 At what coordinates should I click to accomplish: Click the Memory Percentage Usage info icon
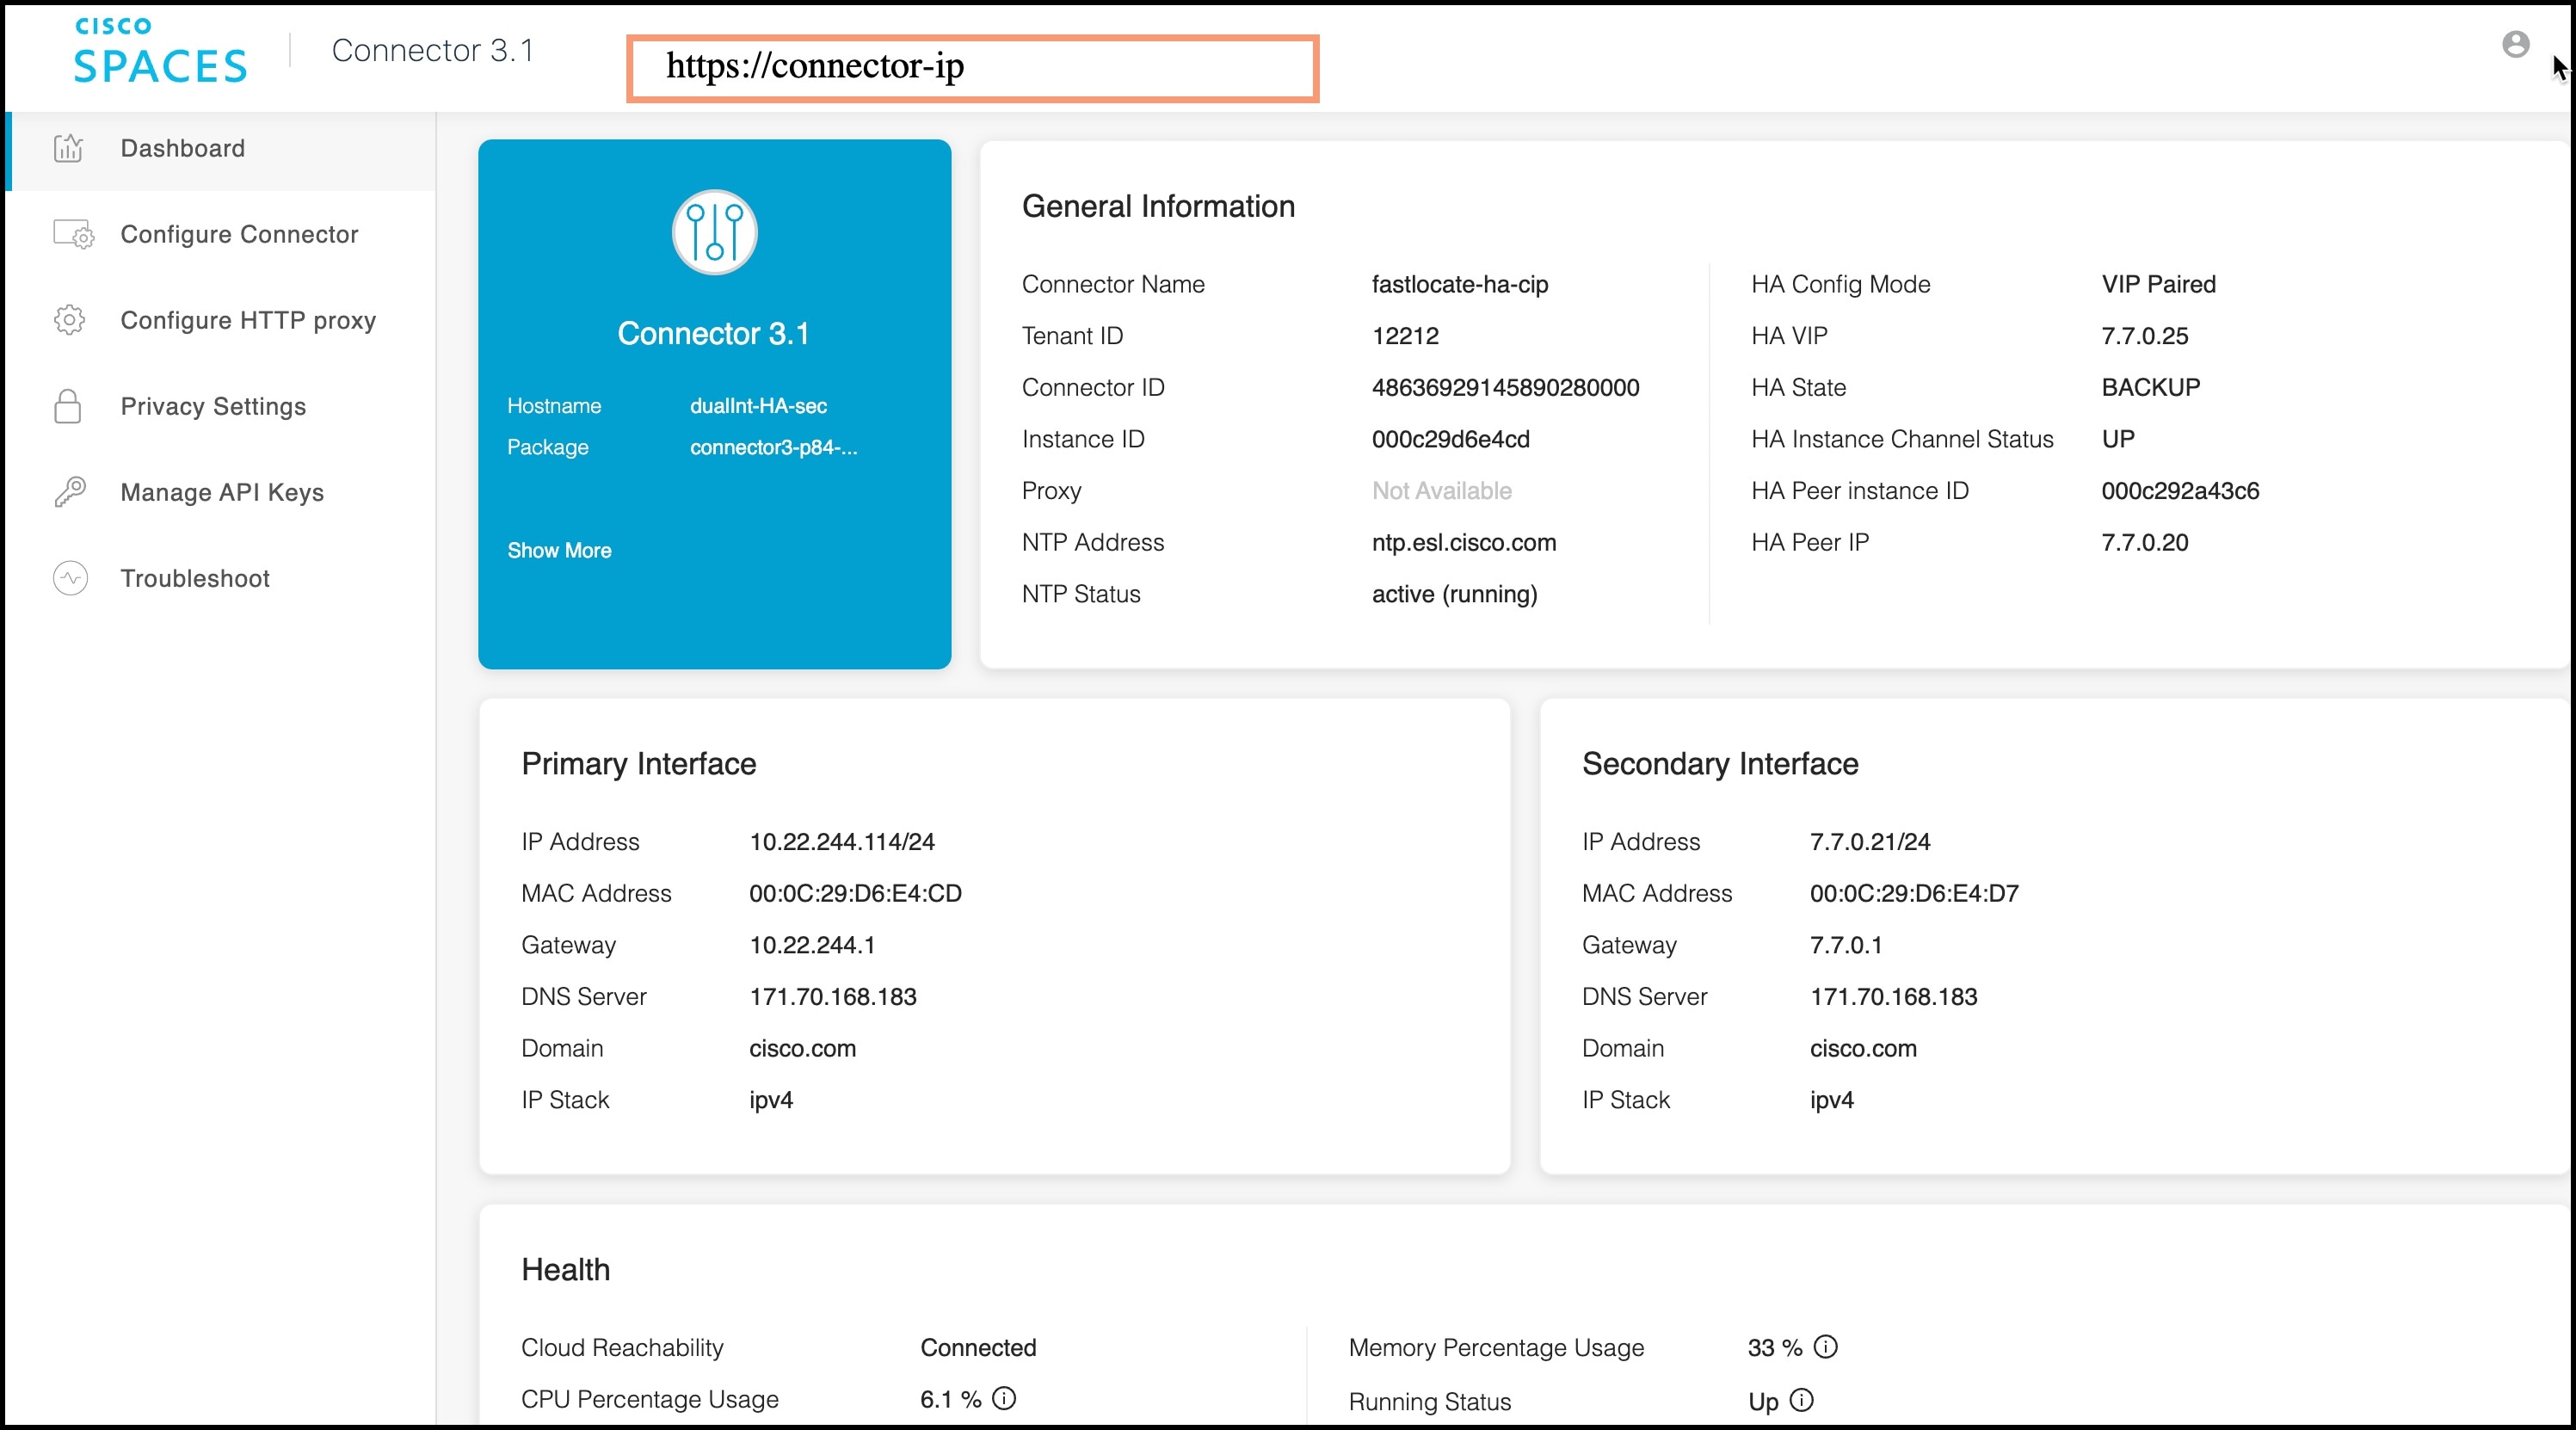pyautogui.click(x=1826, y=1347)
